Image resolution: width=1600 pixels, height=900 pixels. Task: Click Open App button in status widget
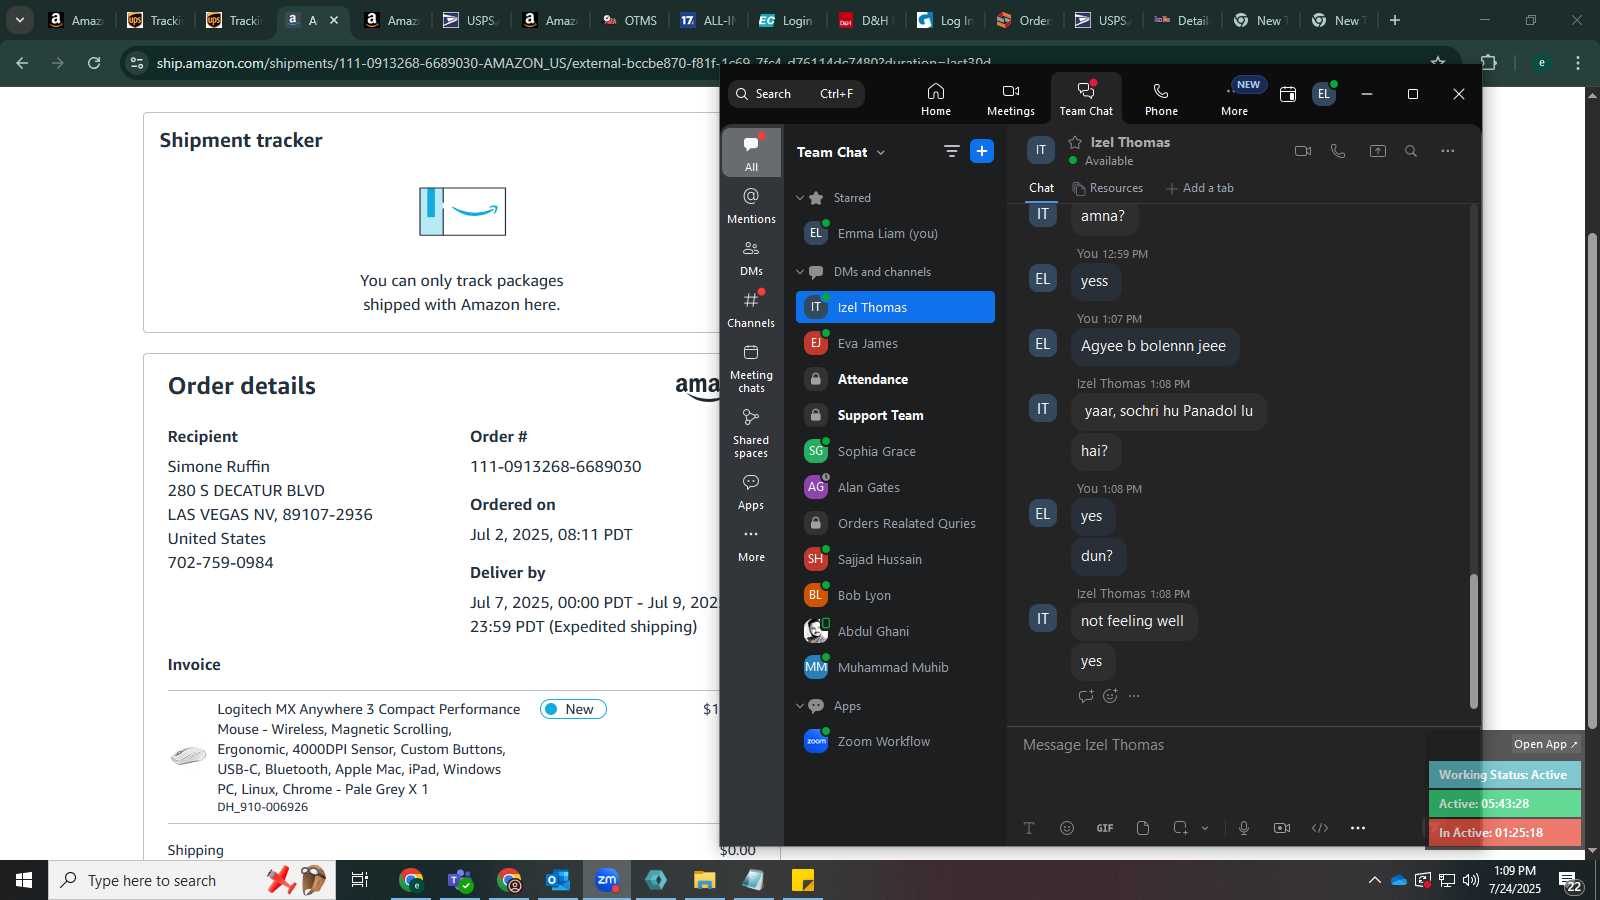[1545, 744]
